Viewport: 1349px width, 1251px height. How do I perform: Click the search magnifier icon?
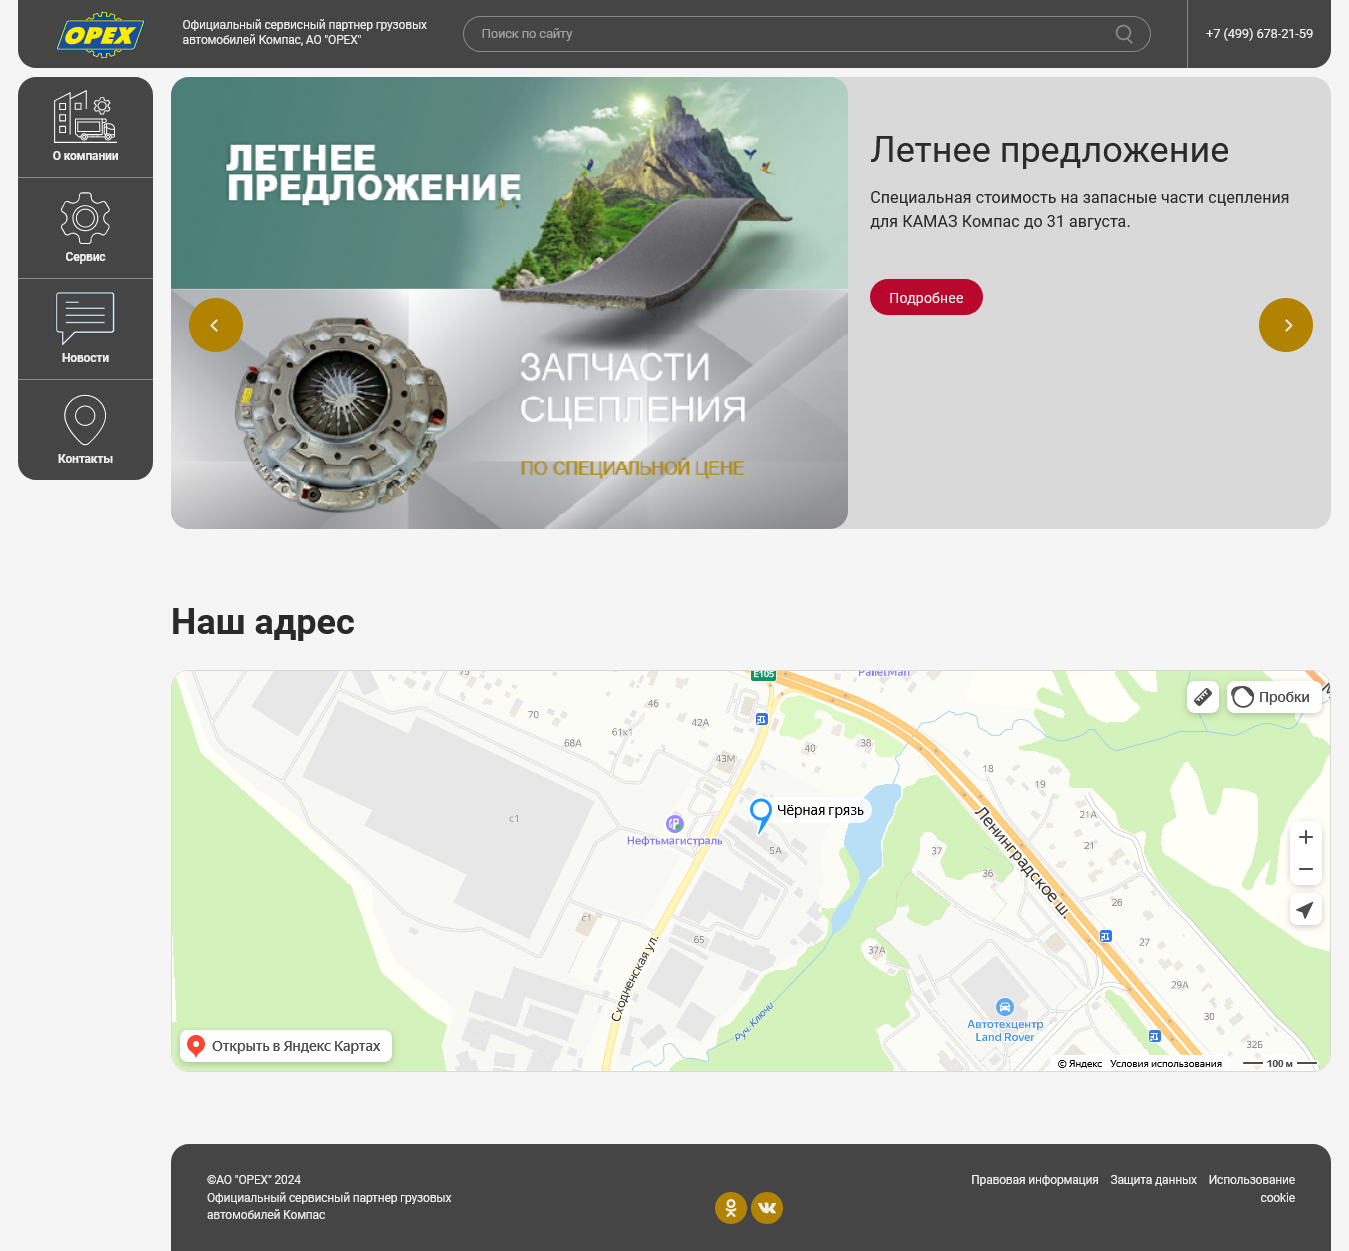(1124, 34)
